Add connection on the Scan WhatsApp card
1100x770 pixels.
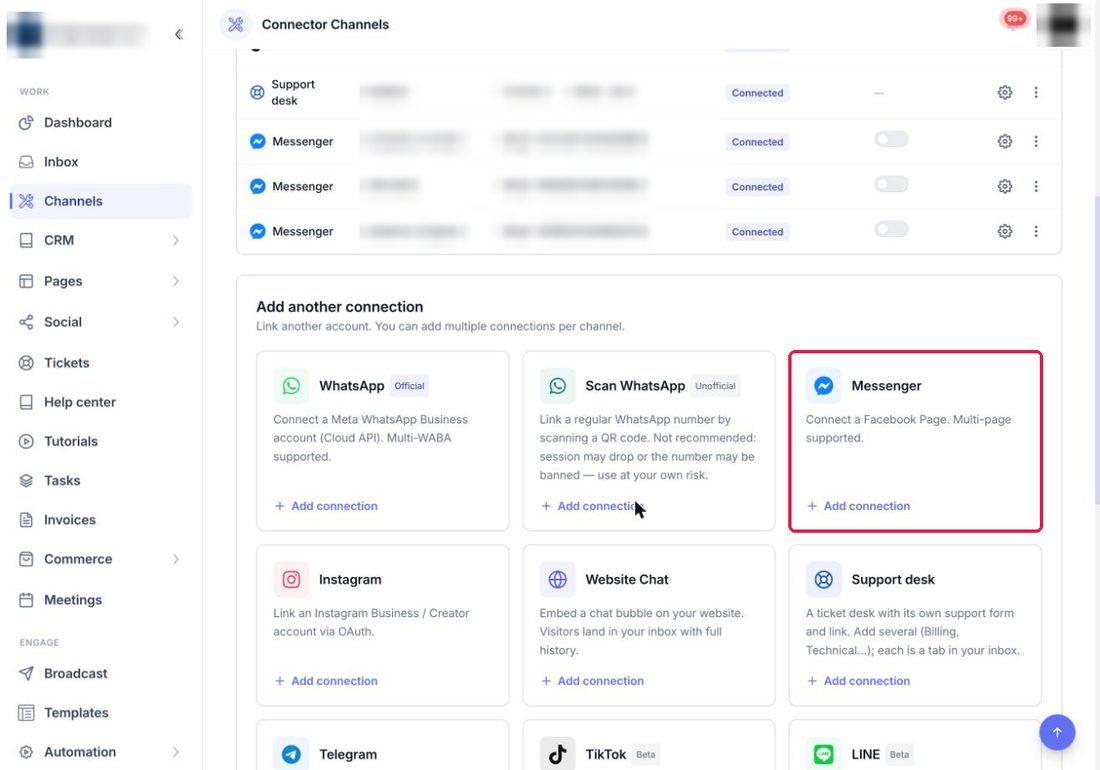coord(592,506)
